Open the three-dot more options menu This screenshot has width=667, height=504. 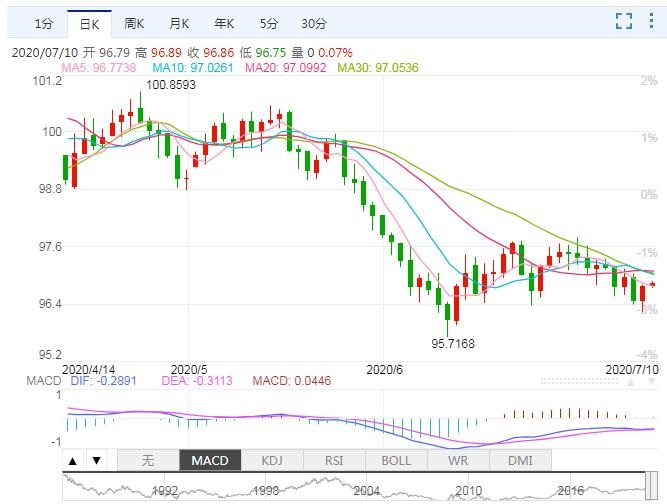coord(651,21)
